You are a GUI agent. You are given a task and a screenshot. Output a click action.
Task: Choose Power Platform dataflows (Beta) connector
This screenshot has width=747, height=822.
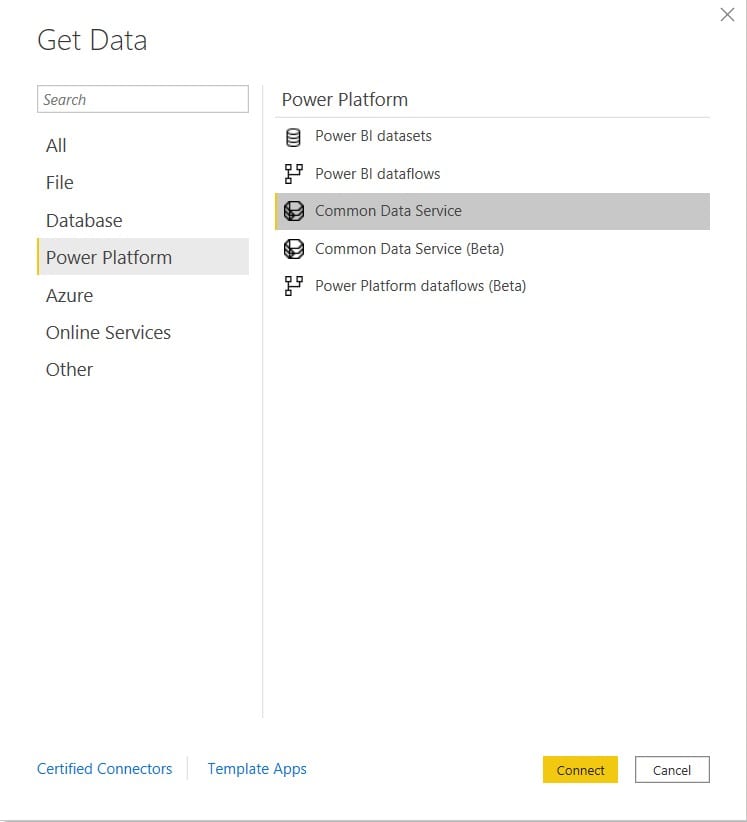pos(492,286)
